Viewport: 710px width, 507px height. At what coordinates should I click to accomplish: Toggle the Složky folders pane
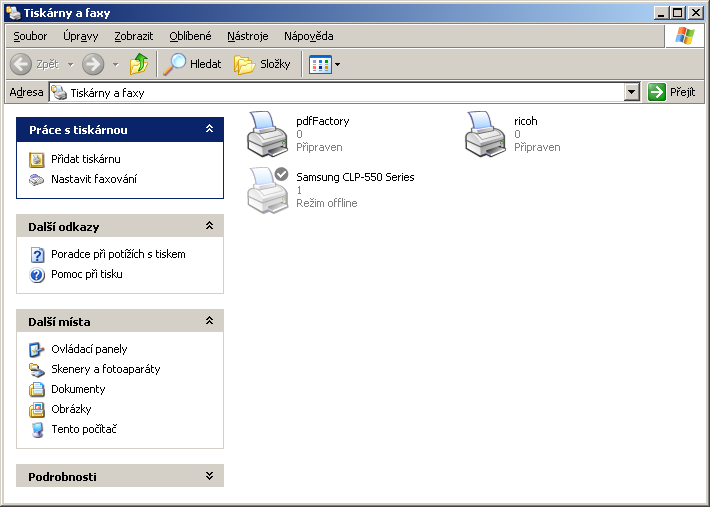click(262, 64)
